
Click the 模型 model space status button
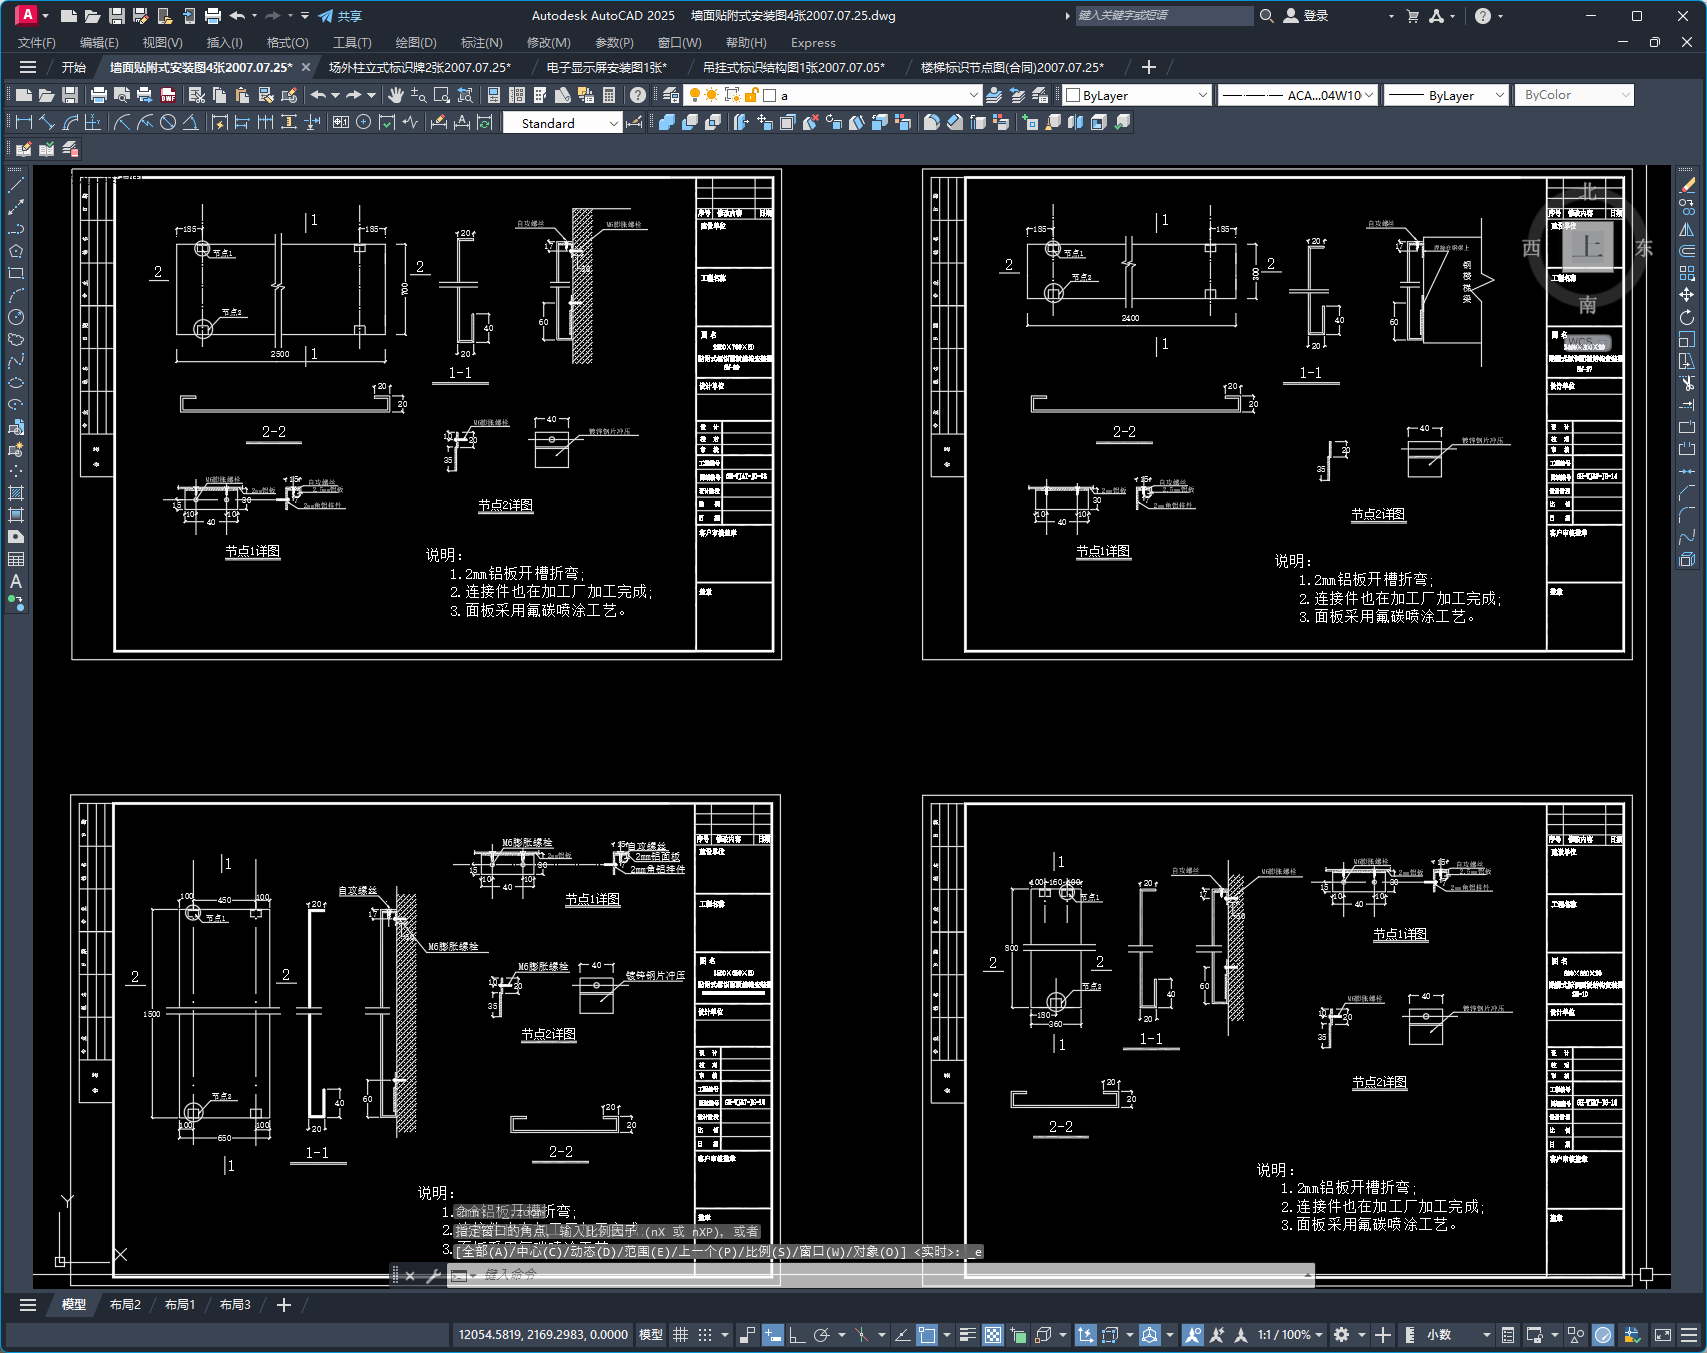(651, 1334)
